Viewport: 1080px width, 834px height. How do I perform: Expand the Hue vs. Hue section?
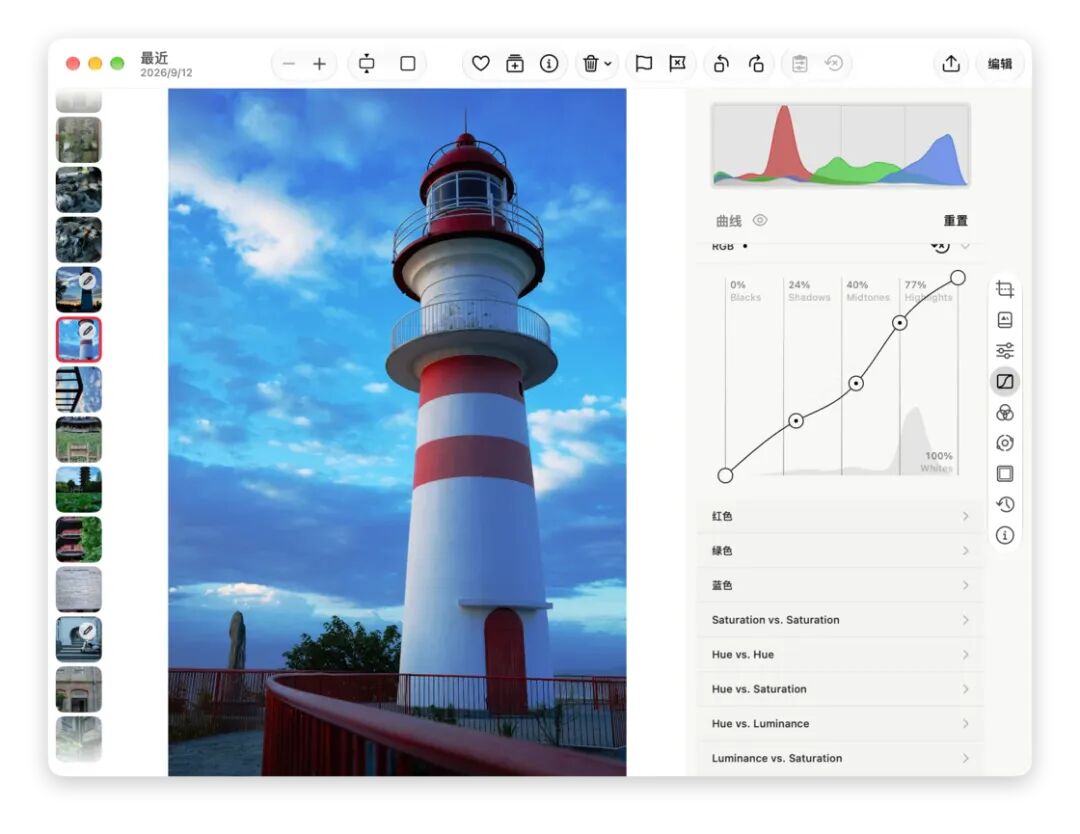point(840,654)
